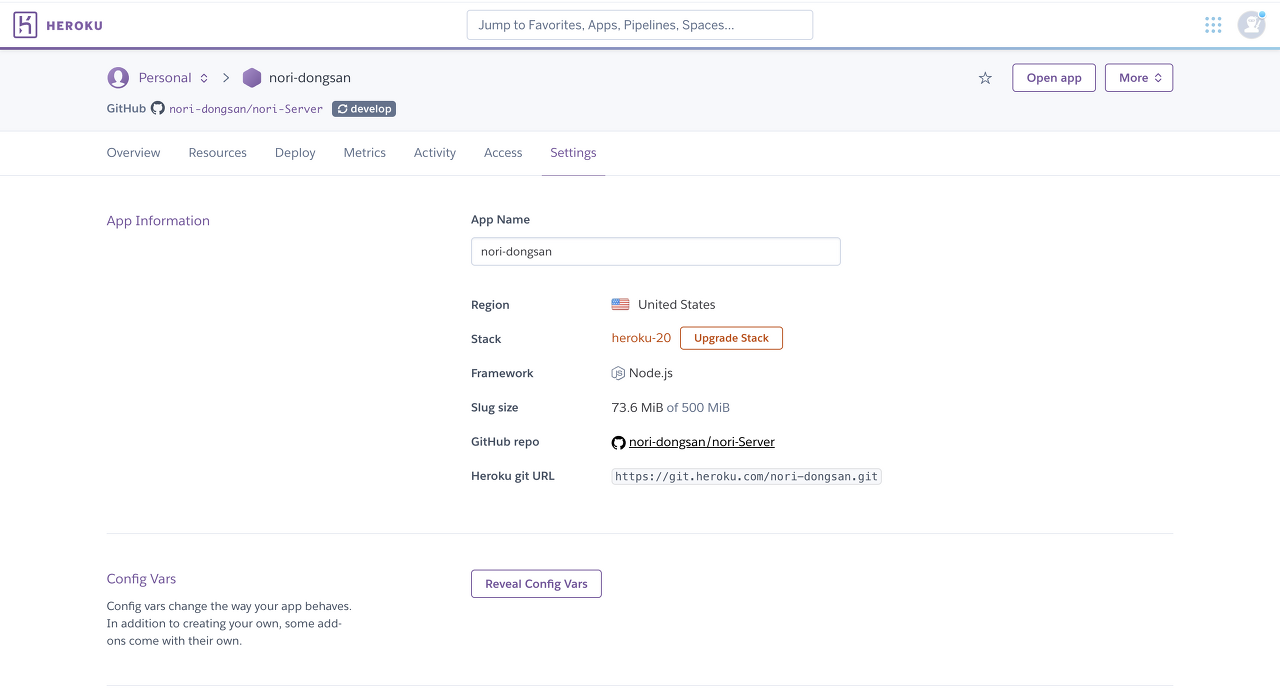Switch to the Access tab
1280x694 pixels.
[503, 153]
